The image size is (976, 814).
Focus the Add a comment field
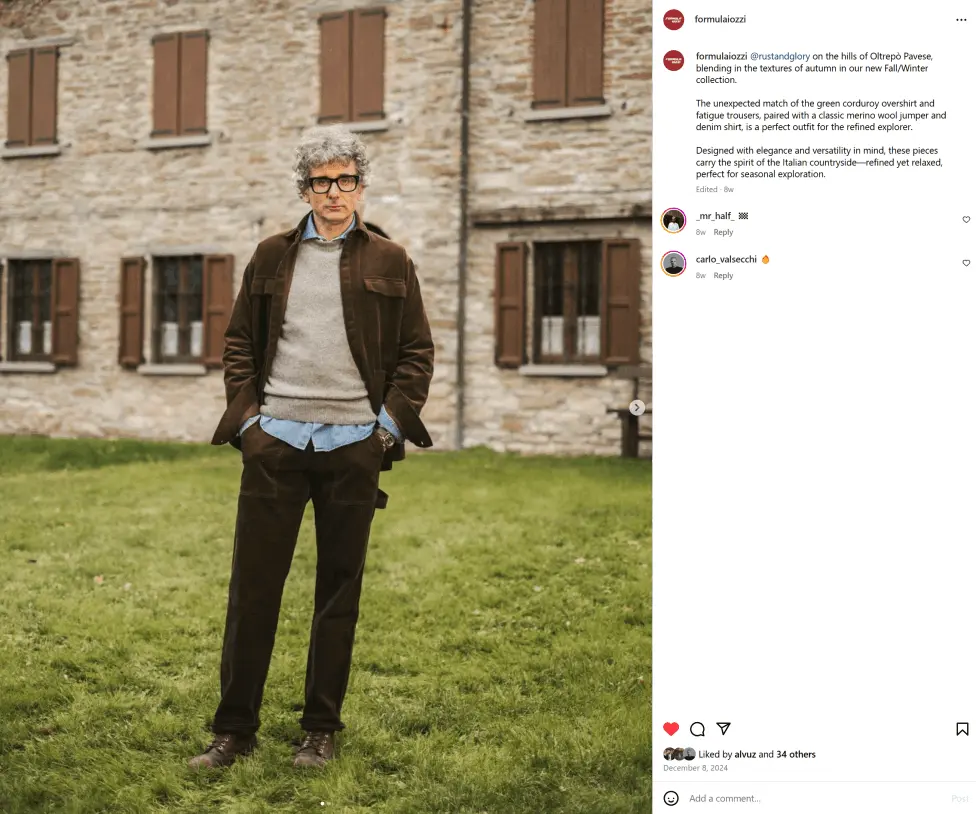[x=815, y=798]
